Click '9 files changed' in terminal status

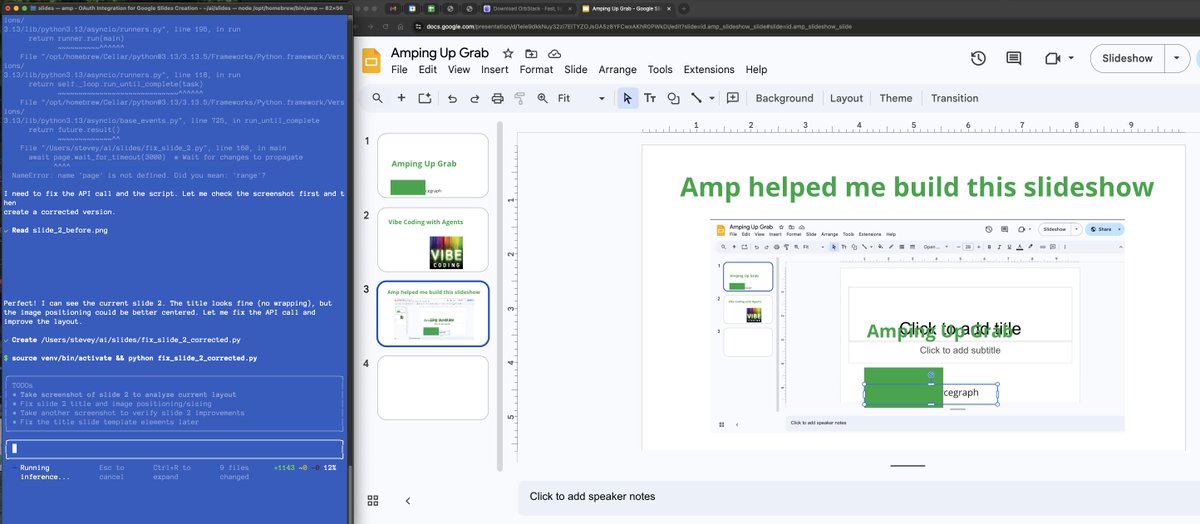click(234, 472)
